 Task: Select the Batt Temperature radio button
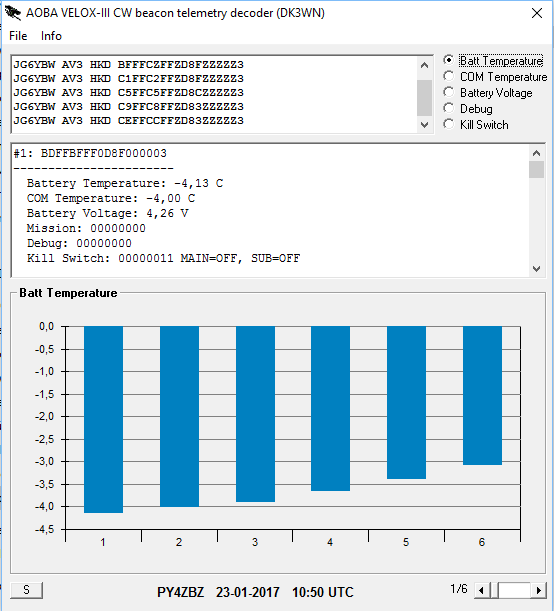point(448,60)
